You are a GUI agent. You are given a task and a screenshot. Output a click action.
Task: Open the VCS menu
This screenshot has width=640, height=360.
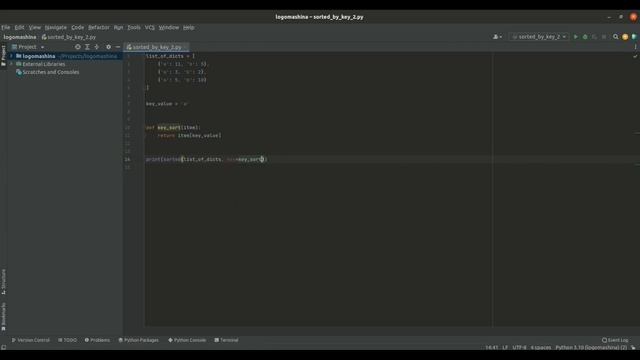tap(150, 27)
